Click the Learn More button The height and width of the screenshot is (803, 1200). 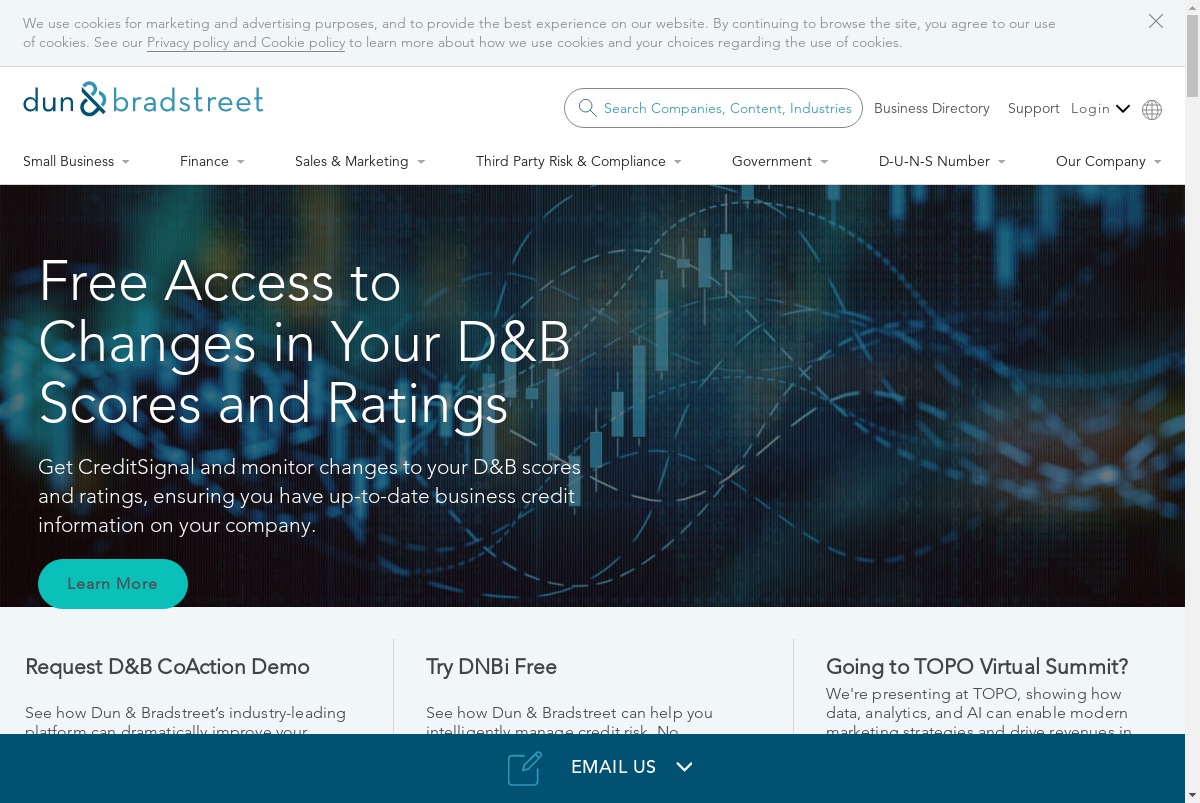113,583
